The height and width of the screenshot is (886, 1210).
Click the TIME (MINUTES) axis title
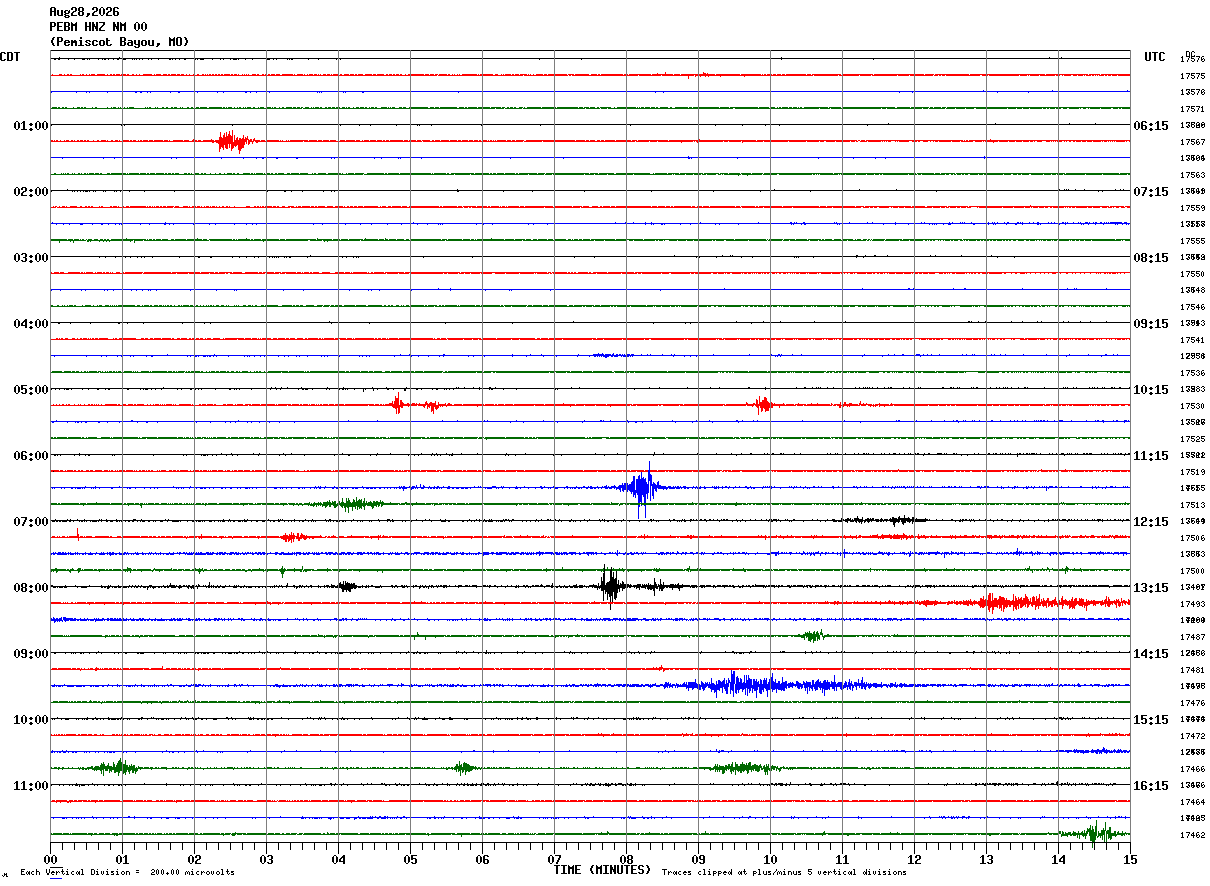click(602, 870)
